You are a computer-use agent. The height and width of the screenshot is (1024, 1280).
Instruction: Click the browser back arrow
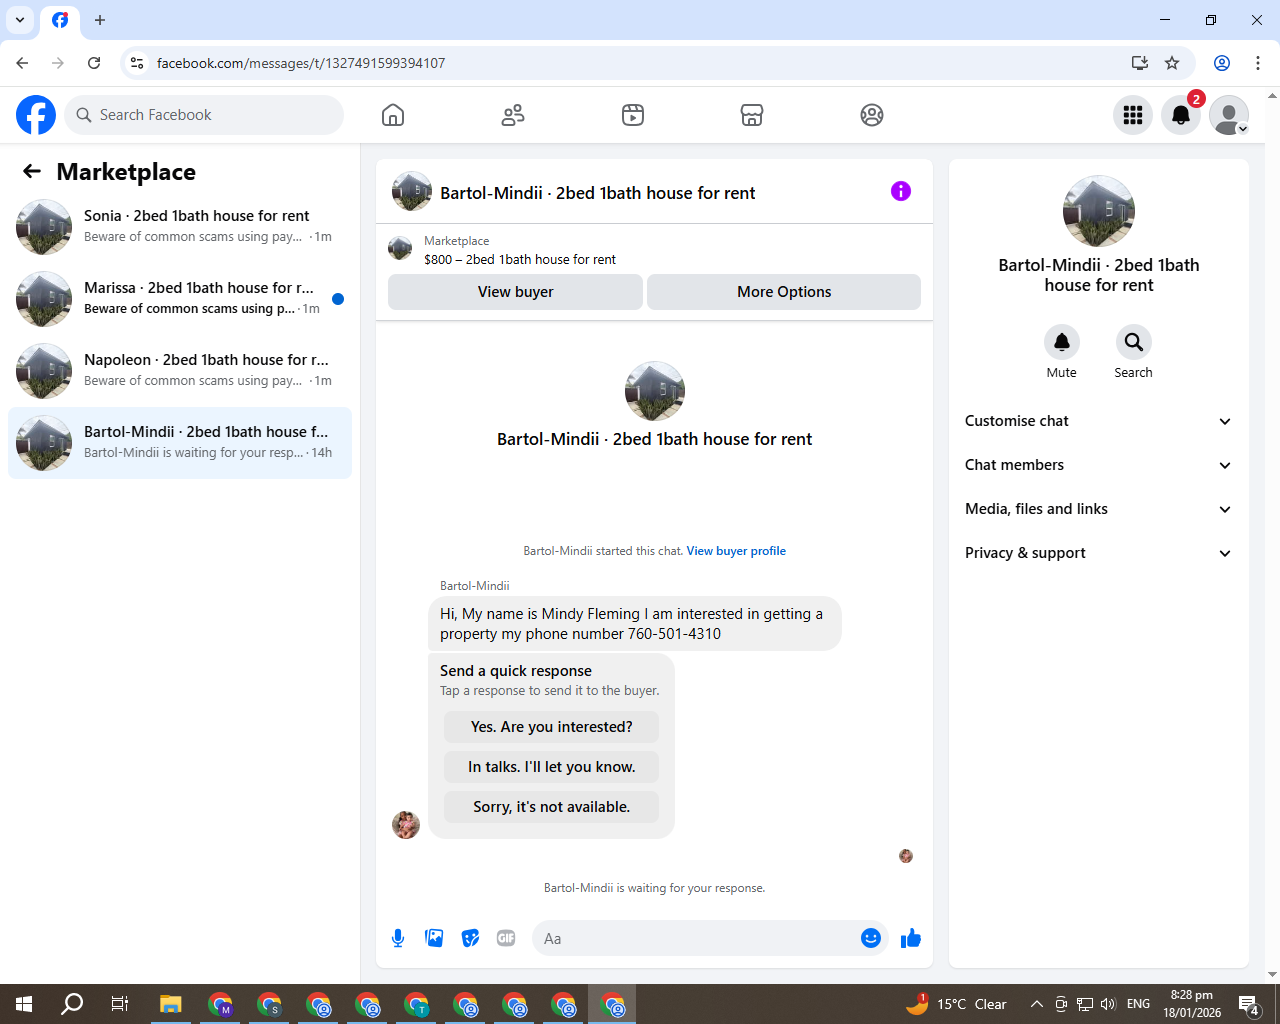coord(22,63)
